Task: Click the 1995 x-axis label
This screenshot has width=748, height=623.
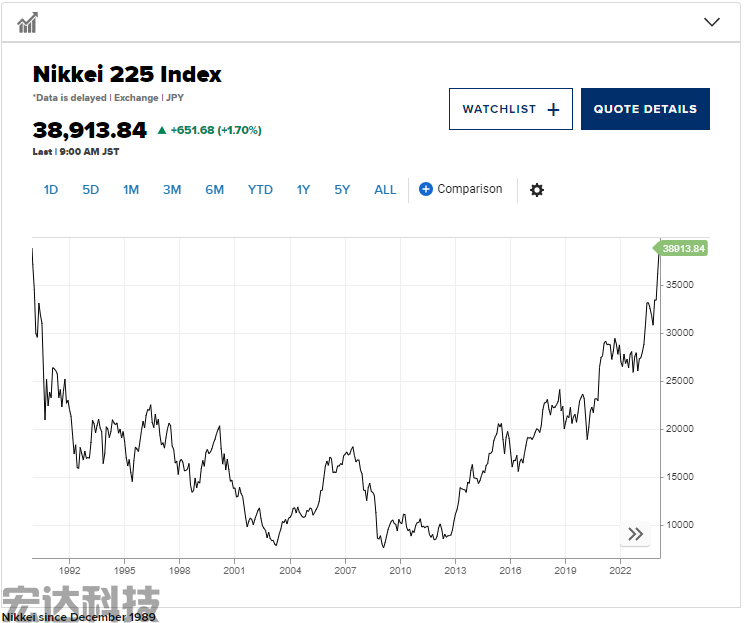Action: (x=125, y=570)
